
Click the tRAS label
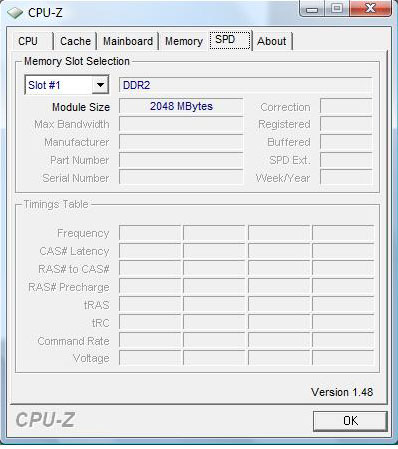(97, 305)
